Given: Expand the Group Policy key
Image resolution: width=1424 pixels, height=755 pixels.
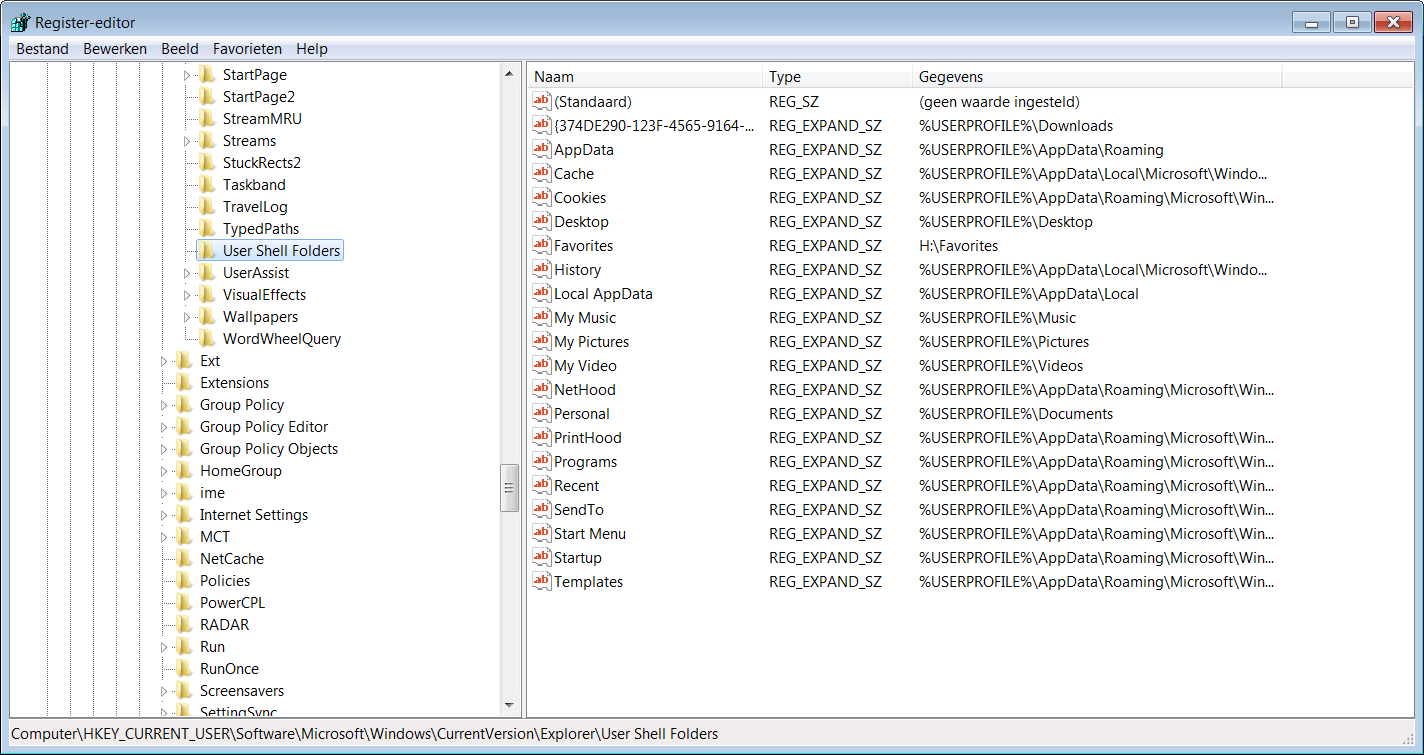Looking at the screenshot, I should tap(163, 405).
